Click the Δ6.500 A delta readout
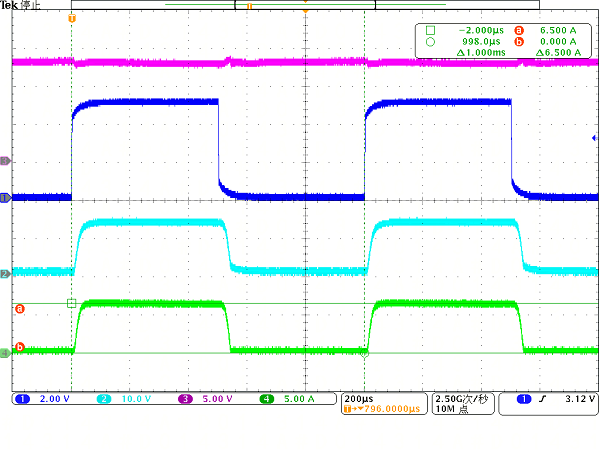This screenshot has width=600, height=450. point(558,52)
